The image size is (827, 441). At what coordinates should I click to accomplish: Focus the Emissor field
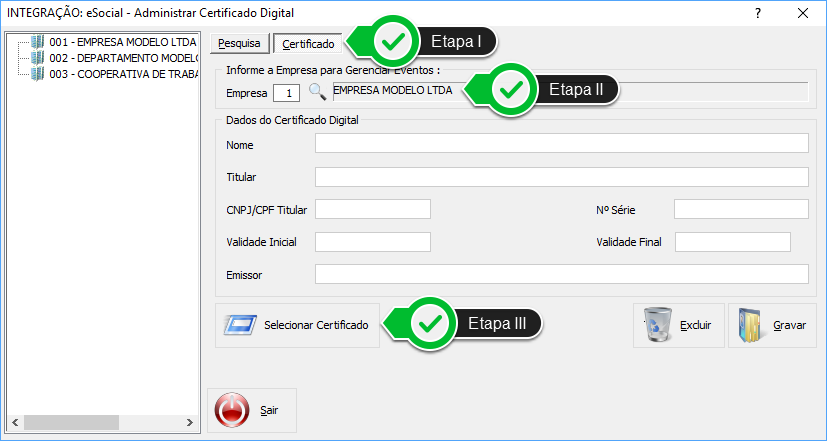pyautogui.click(x=562, y=274)
